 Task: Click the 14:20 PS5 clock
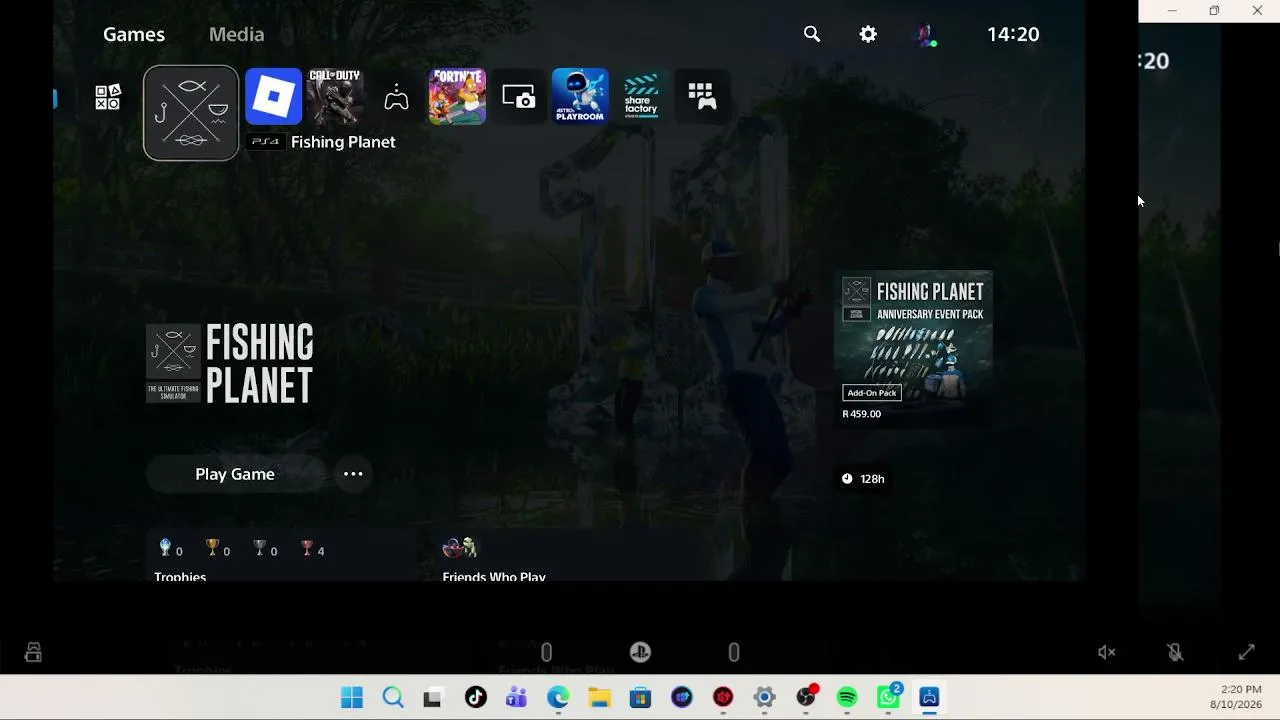point(1013,34)
